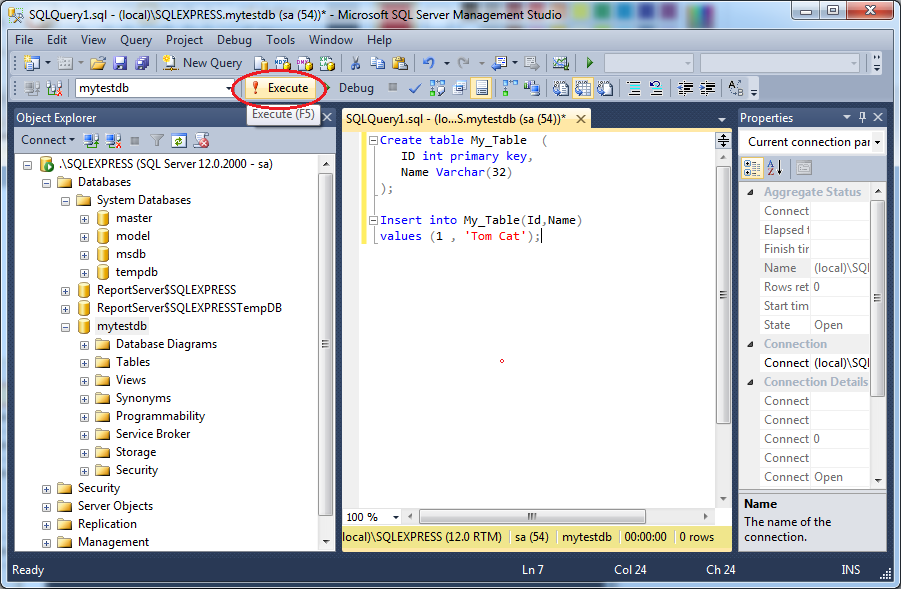Open the Project menu
The width and height of the screenshot is (901, 589).
pyautogui.click(x=184, y=40)
